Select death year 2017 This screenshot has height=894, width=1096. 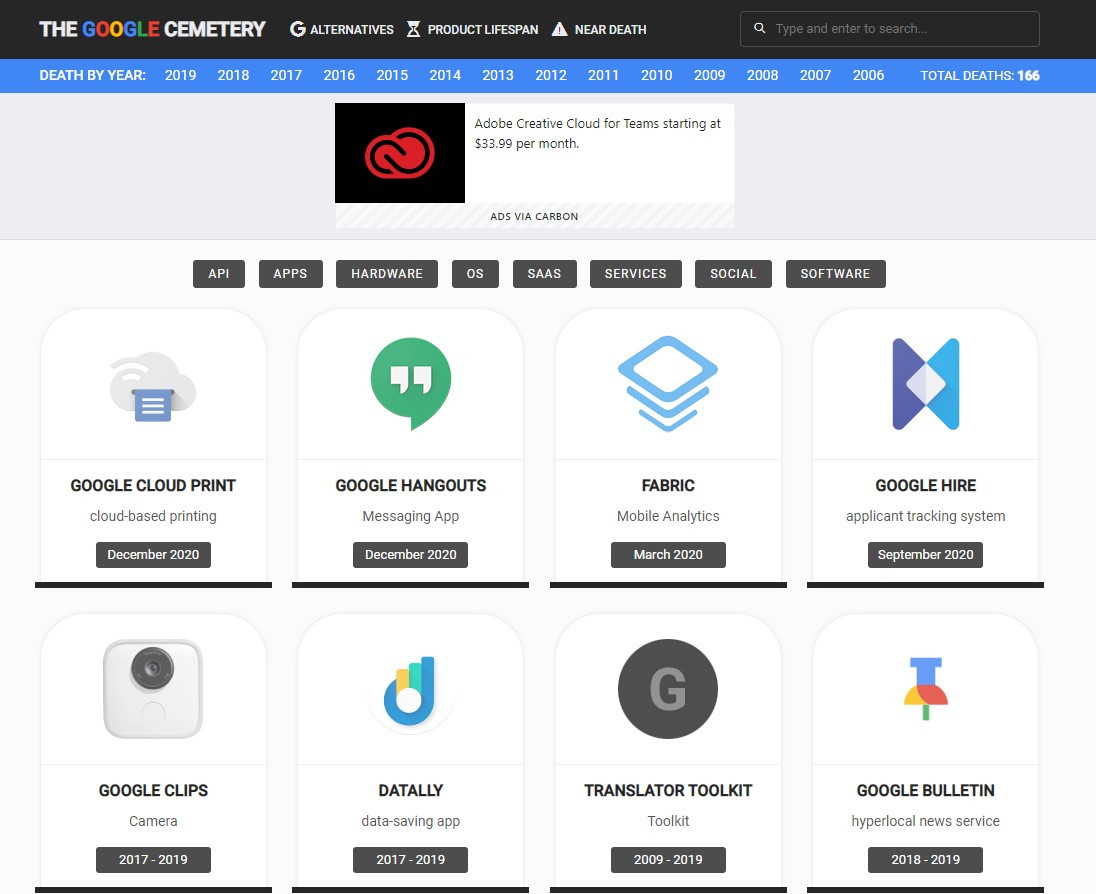[286, 75]
